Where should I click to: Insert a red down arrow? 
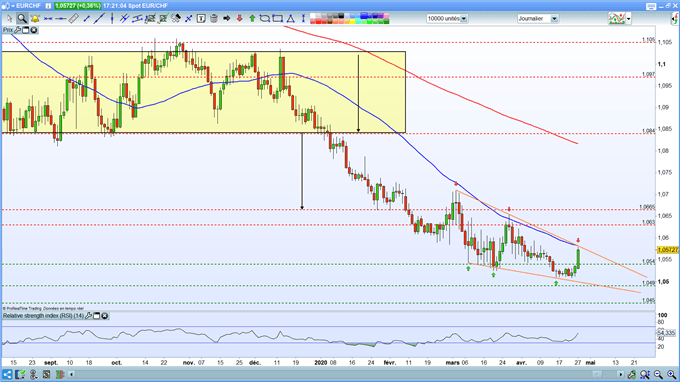coord(239,18)
